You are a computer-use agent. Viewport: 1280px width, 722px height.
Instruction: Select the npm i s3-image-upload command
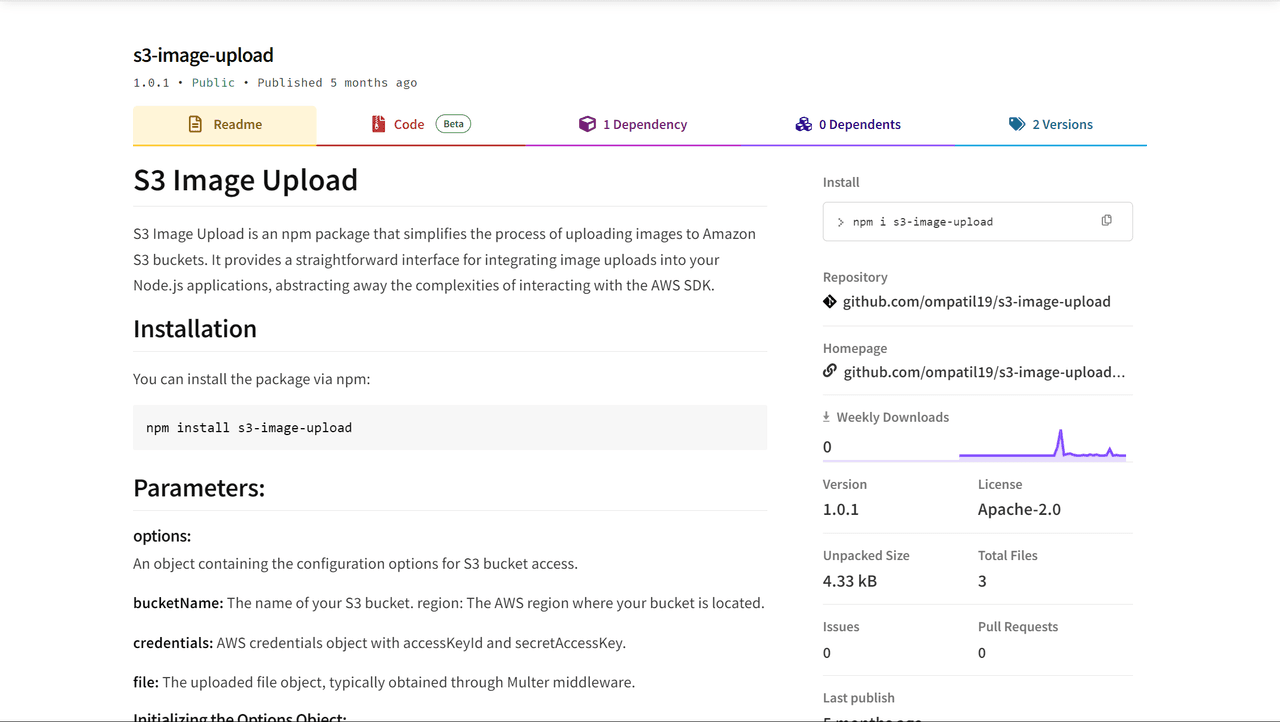click(x=922, y=222)
